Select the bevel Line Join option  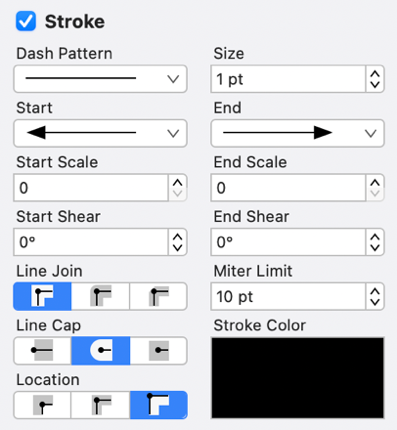coord(158,296)
